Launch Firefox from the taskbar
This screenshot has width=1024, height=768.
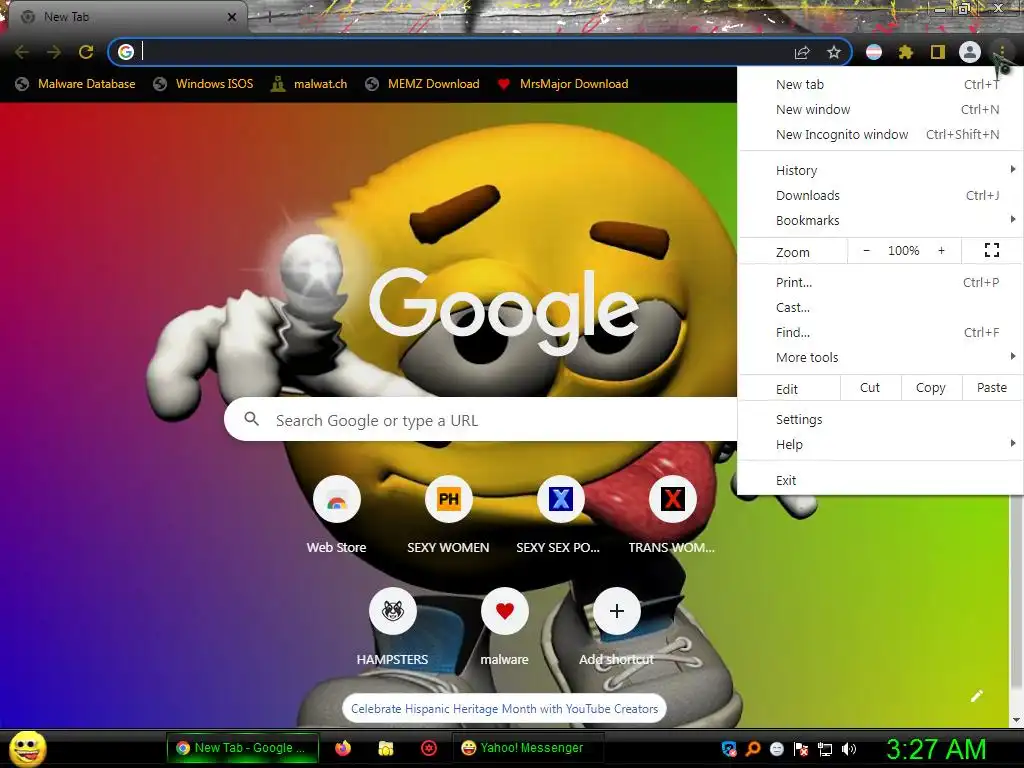click(343, 748)
